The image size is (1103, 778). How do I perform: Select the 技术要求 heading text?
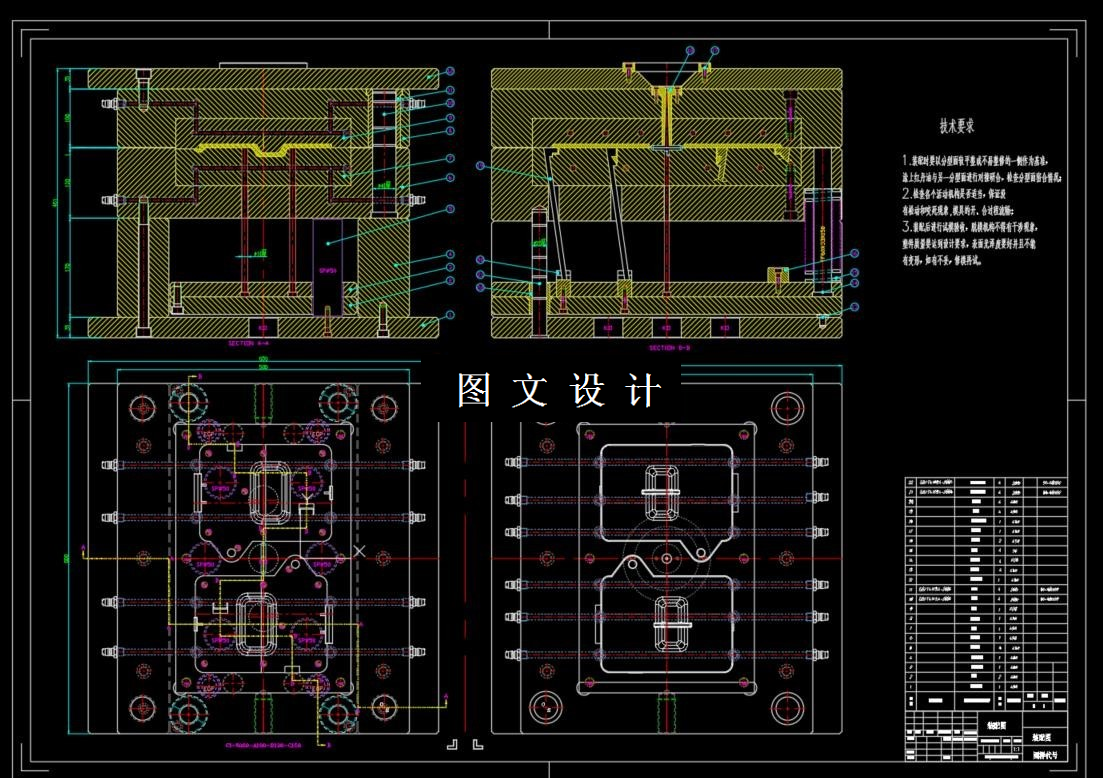(957, 127)
